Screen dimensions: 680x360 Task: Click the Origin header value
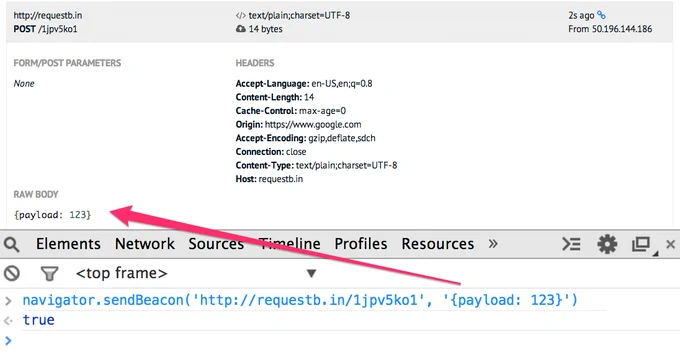[x=313, y=124]
